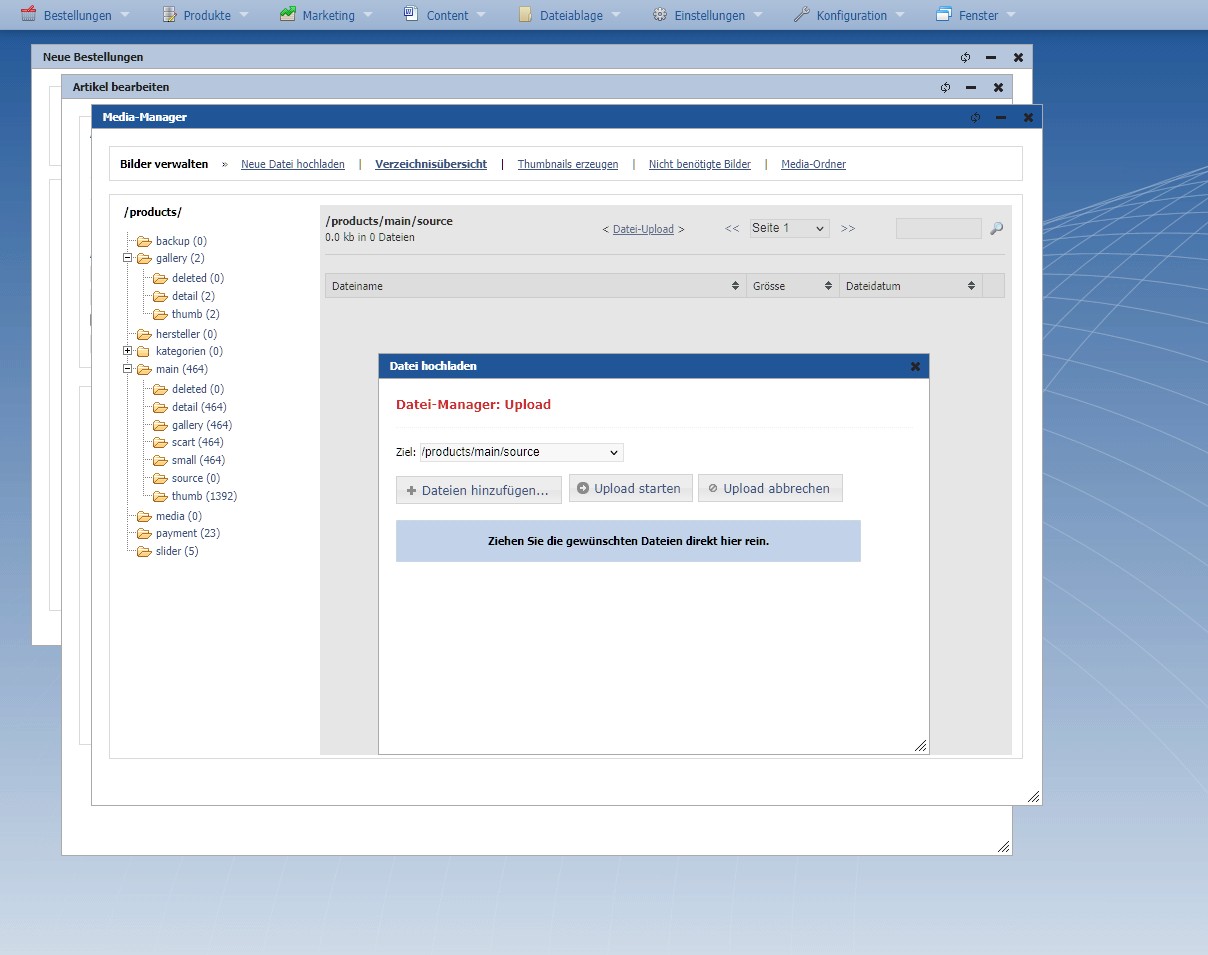Sort file list by Dateidatum arrows
Screen dimensions: 1208x955
pos(971,286)
